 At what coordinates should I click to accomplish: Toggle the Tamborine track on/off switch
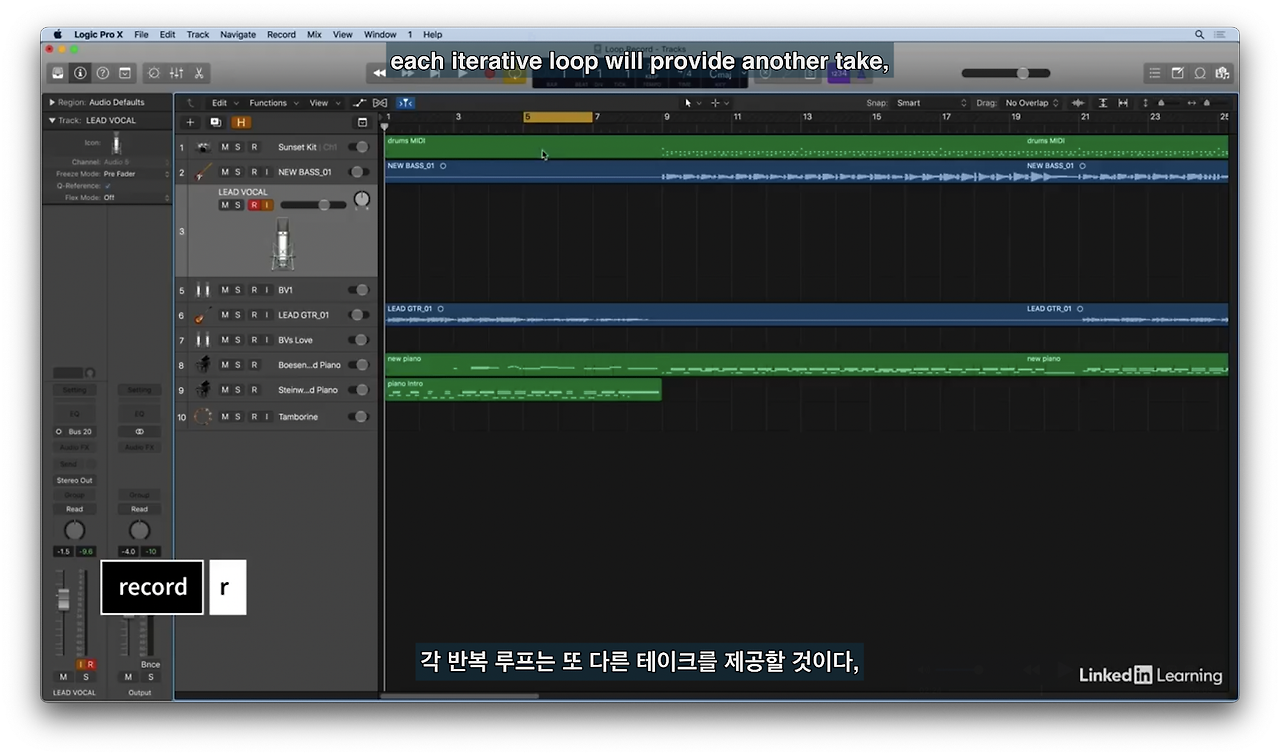(x=358, y=416)
